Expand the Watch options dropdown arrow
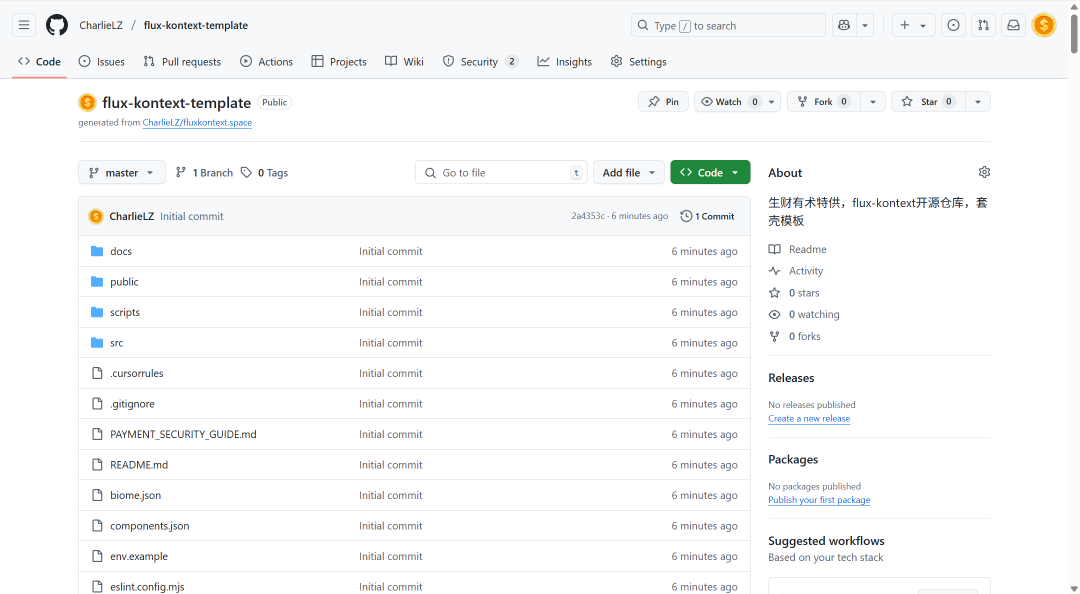This screenshot has height=594, width=1080. click(x=772, y=101)
